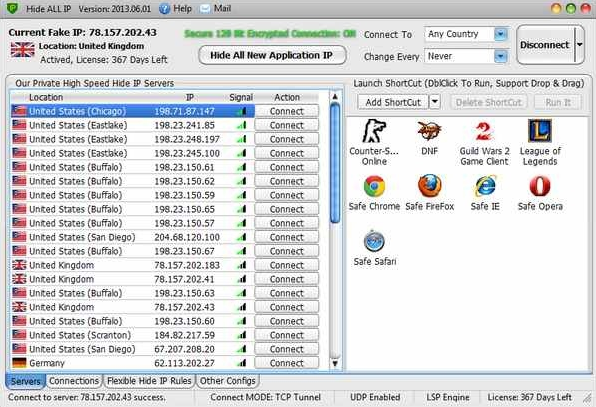This screenshot has width=596, height=407.
Task: Expand the Connect To country dropdown
Action: click(x=501, y=34)
